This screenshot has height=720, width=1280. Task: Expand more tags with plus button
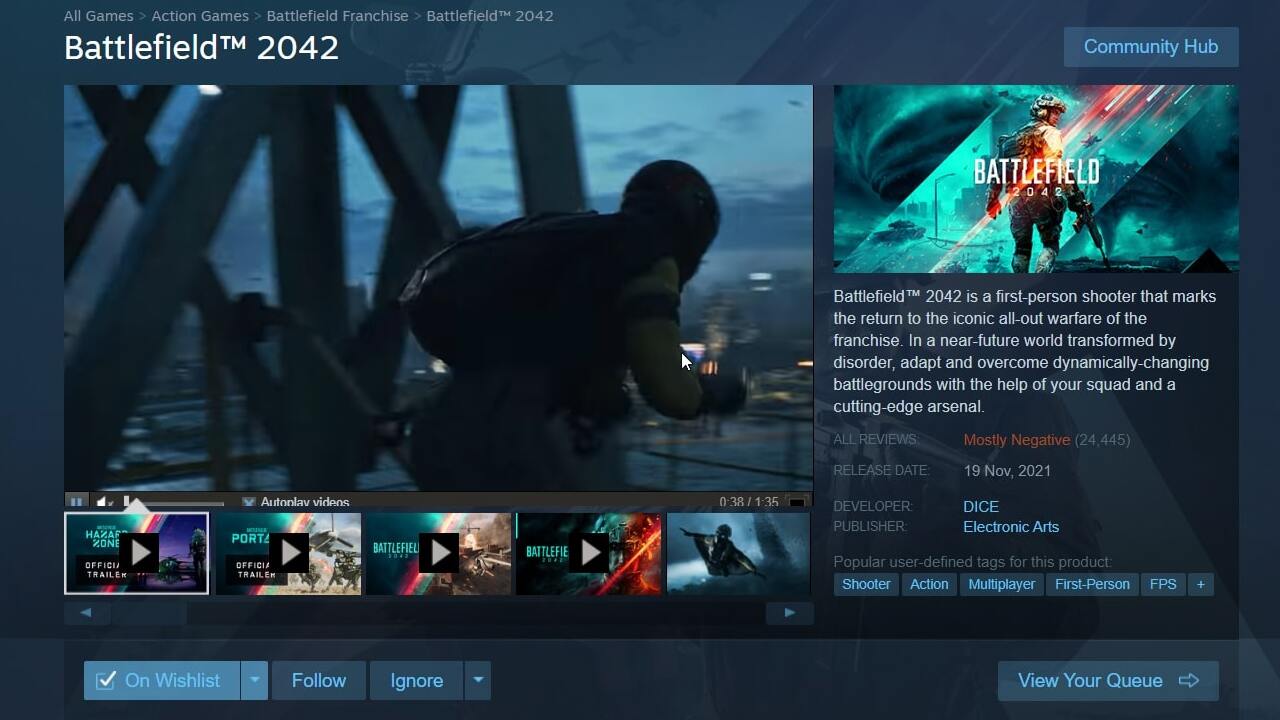(x=1201, y=584)
